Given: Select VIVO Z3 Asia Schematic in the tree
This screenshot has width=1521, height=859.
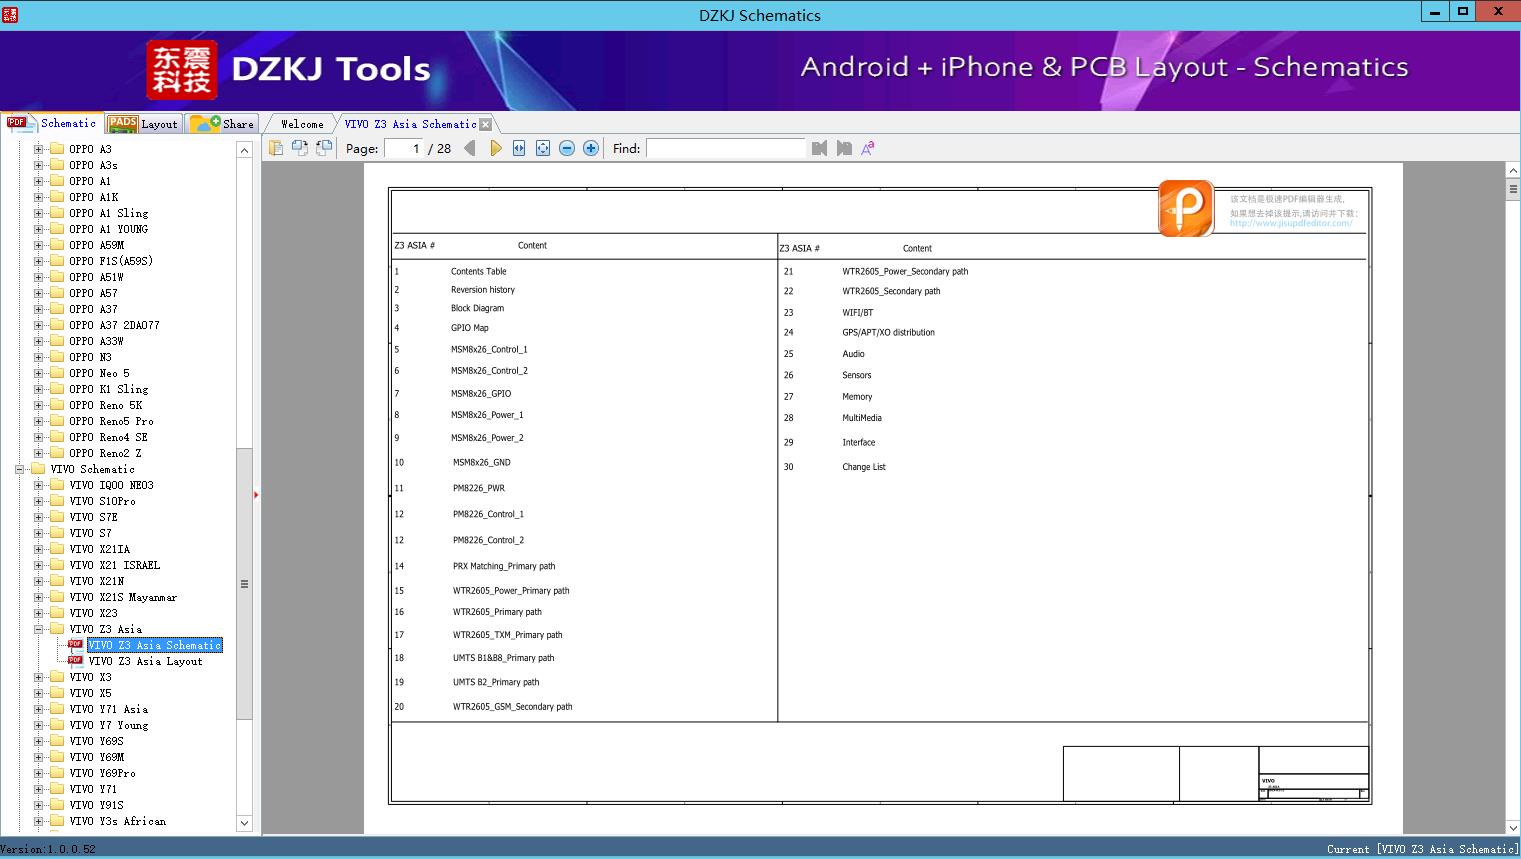Looking at the screenshot, I should pyautogui.click(x=154, y=645).
